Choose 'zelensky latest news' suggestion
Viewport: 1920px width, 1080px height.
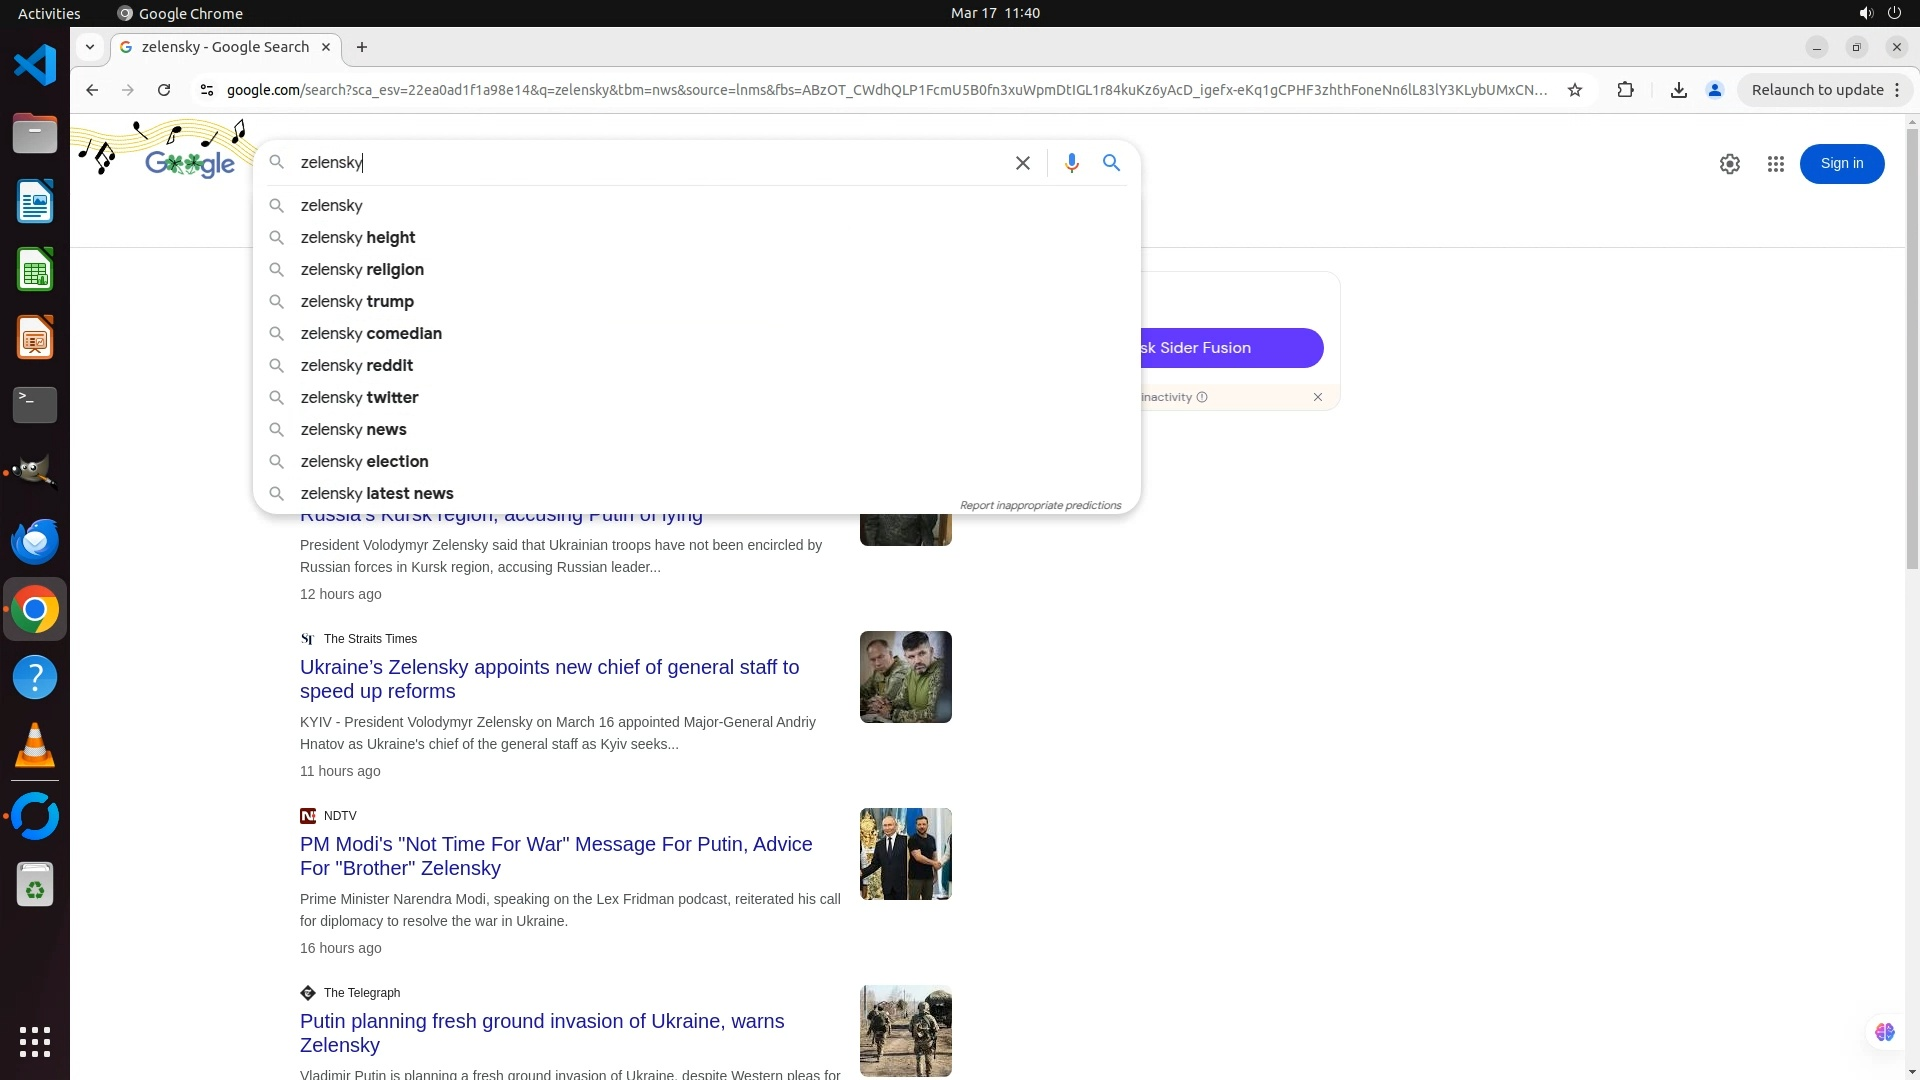377,494
